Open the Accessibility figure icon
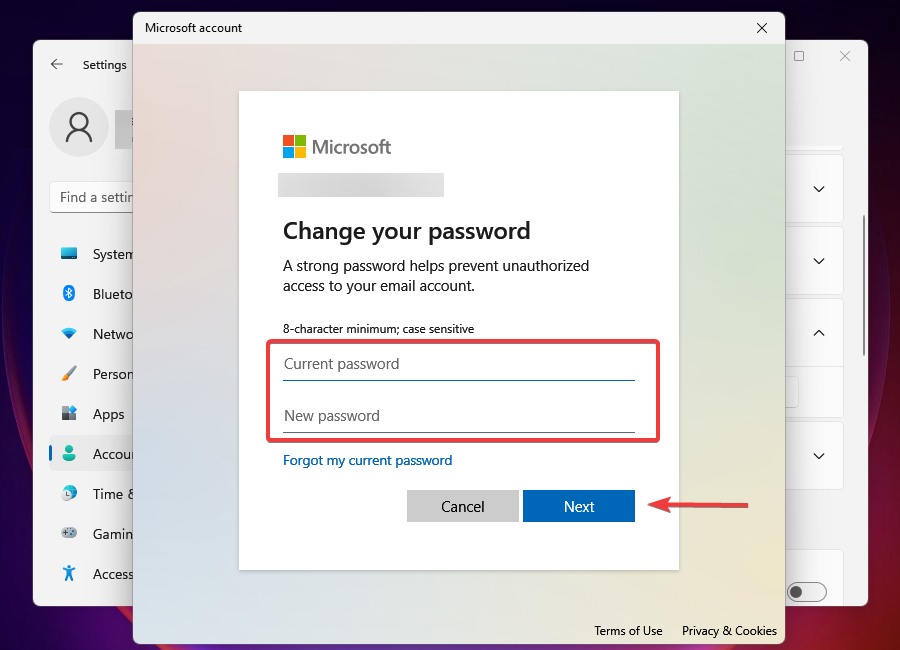 click(69, 573)
